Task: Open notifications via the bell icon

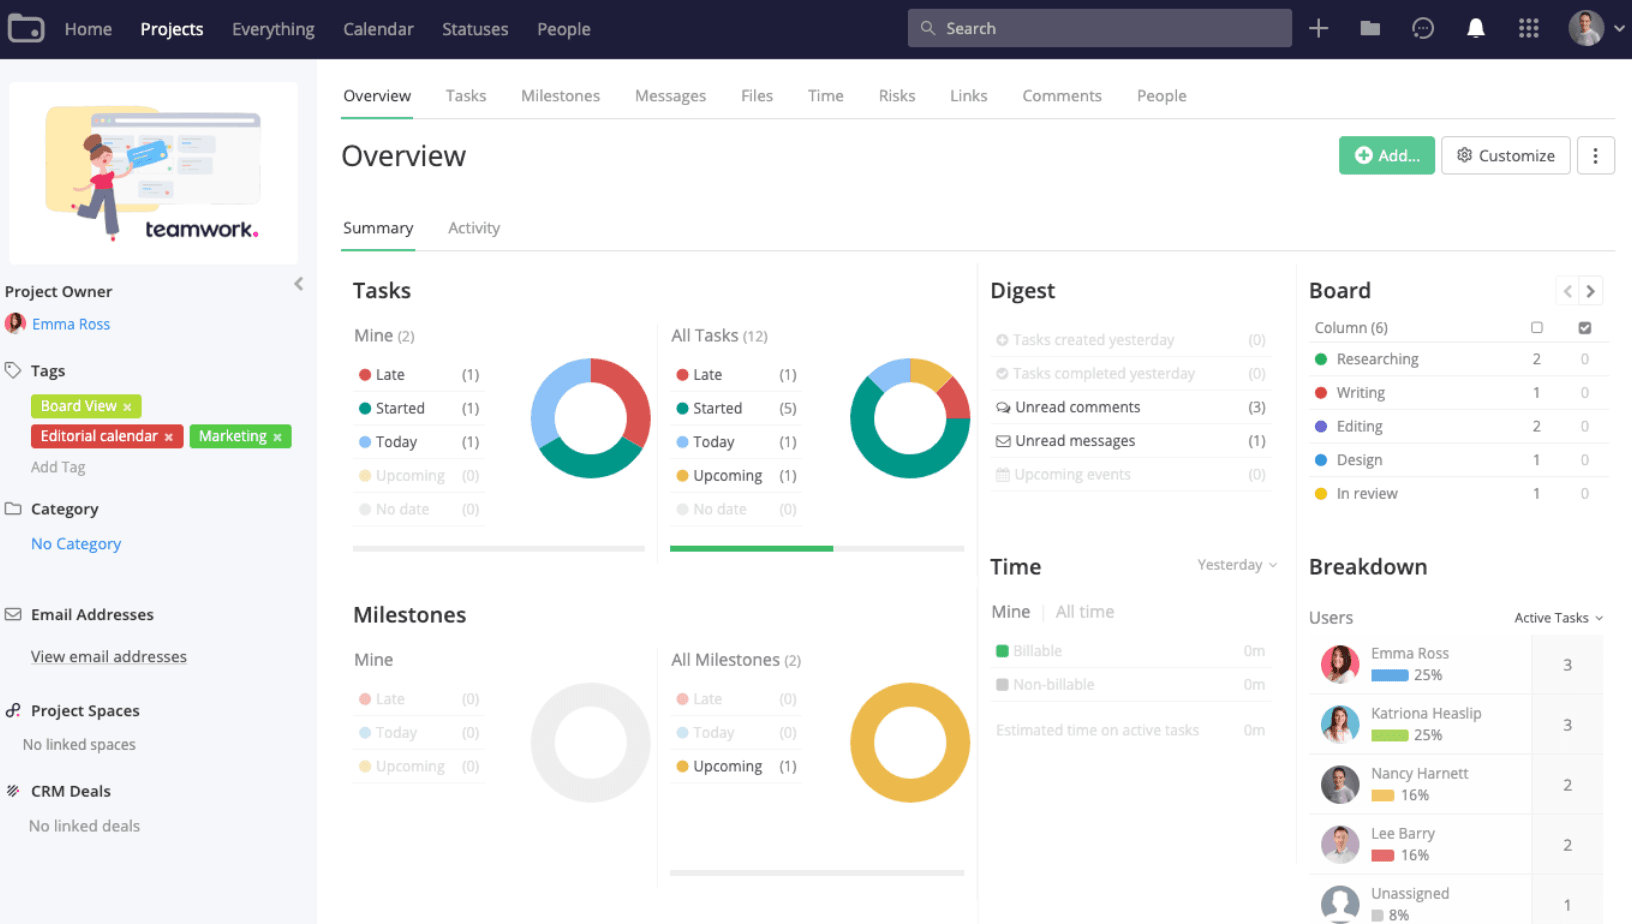Action: pyautogui.click(x=1476, y=28)
